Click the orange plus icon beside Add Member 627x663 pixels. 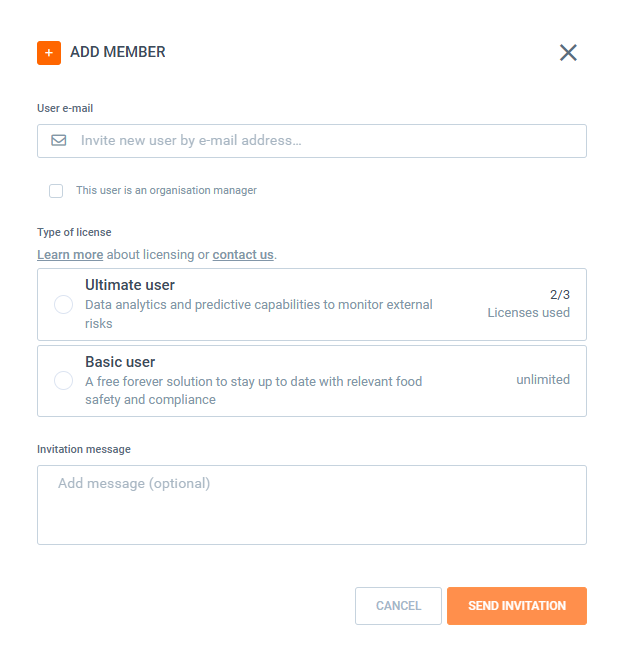pos(49,53)
